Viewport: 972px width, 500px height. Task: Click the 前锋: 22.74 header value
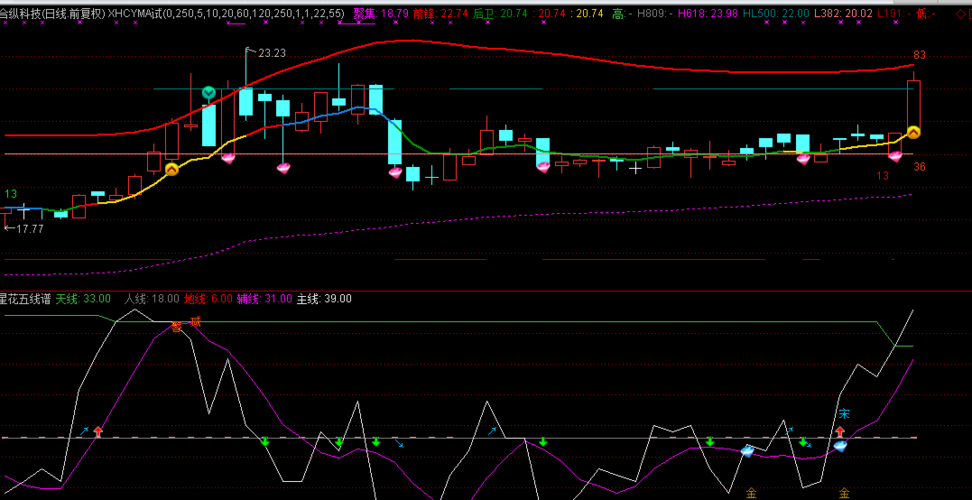pyautogui.click(x=441, y=12)
